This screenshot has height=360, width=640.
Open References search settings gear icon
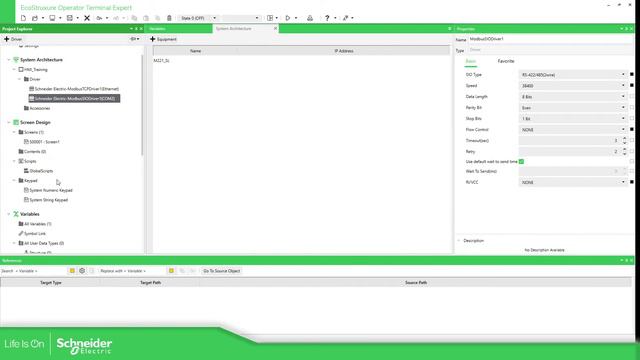[82, 271]
